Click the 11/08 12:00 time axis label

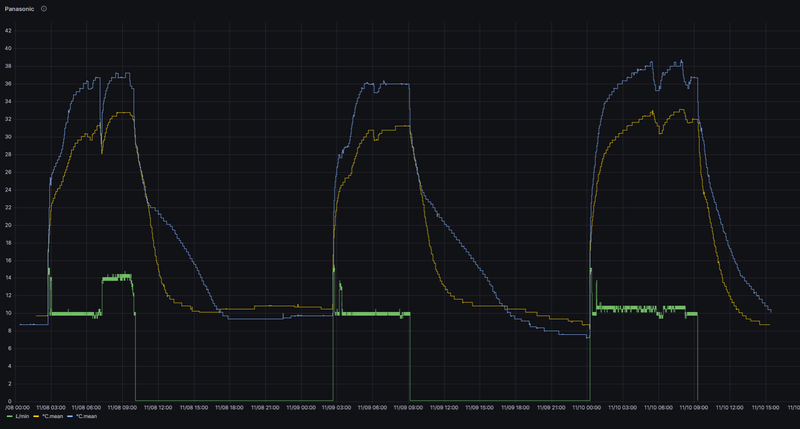click(x=158, y=408)
